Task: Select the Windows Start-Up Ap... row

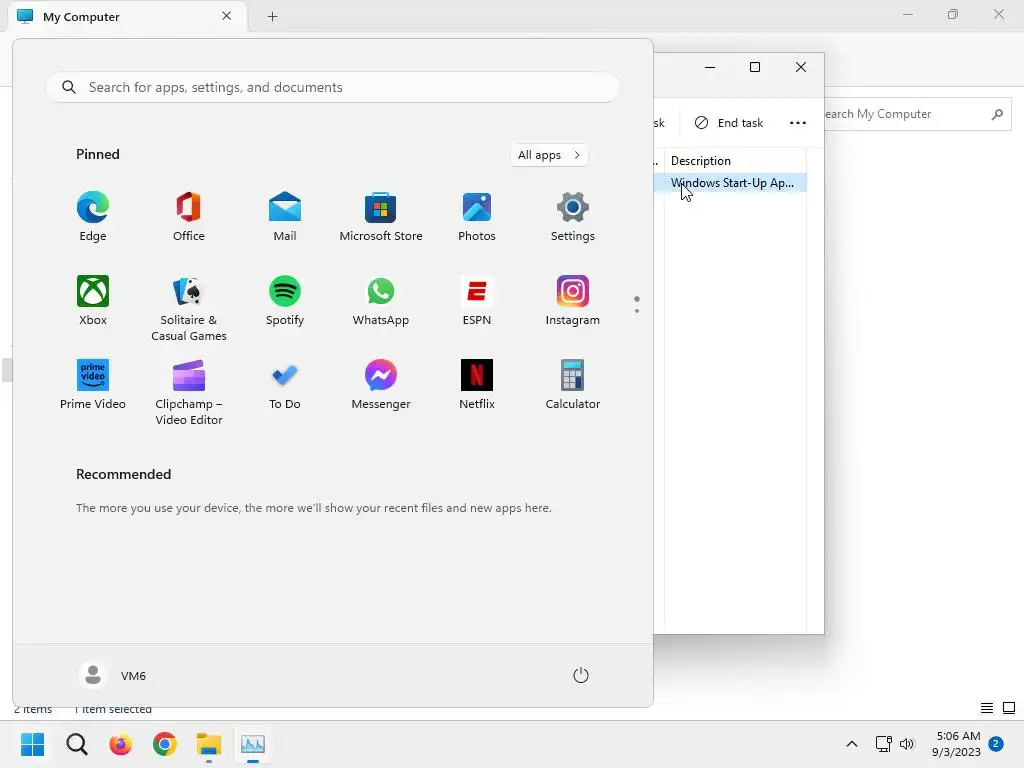Action: pyautogui.click(x=730, y=183)
